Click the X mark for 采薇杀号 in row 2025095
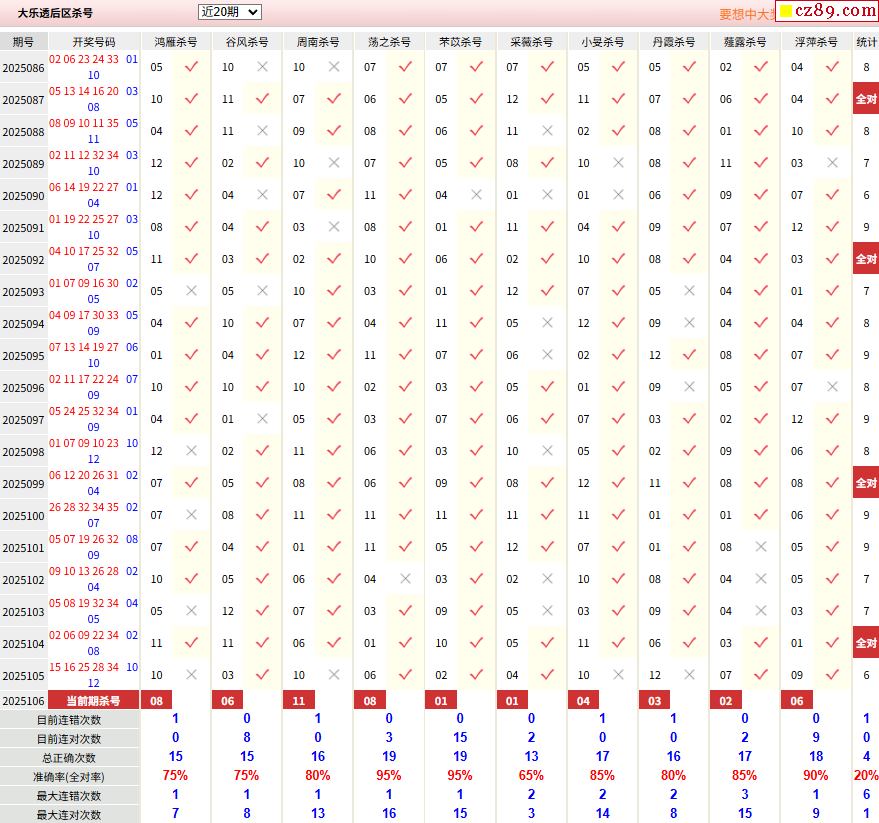The image size is (879, 823). 547,354
